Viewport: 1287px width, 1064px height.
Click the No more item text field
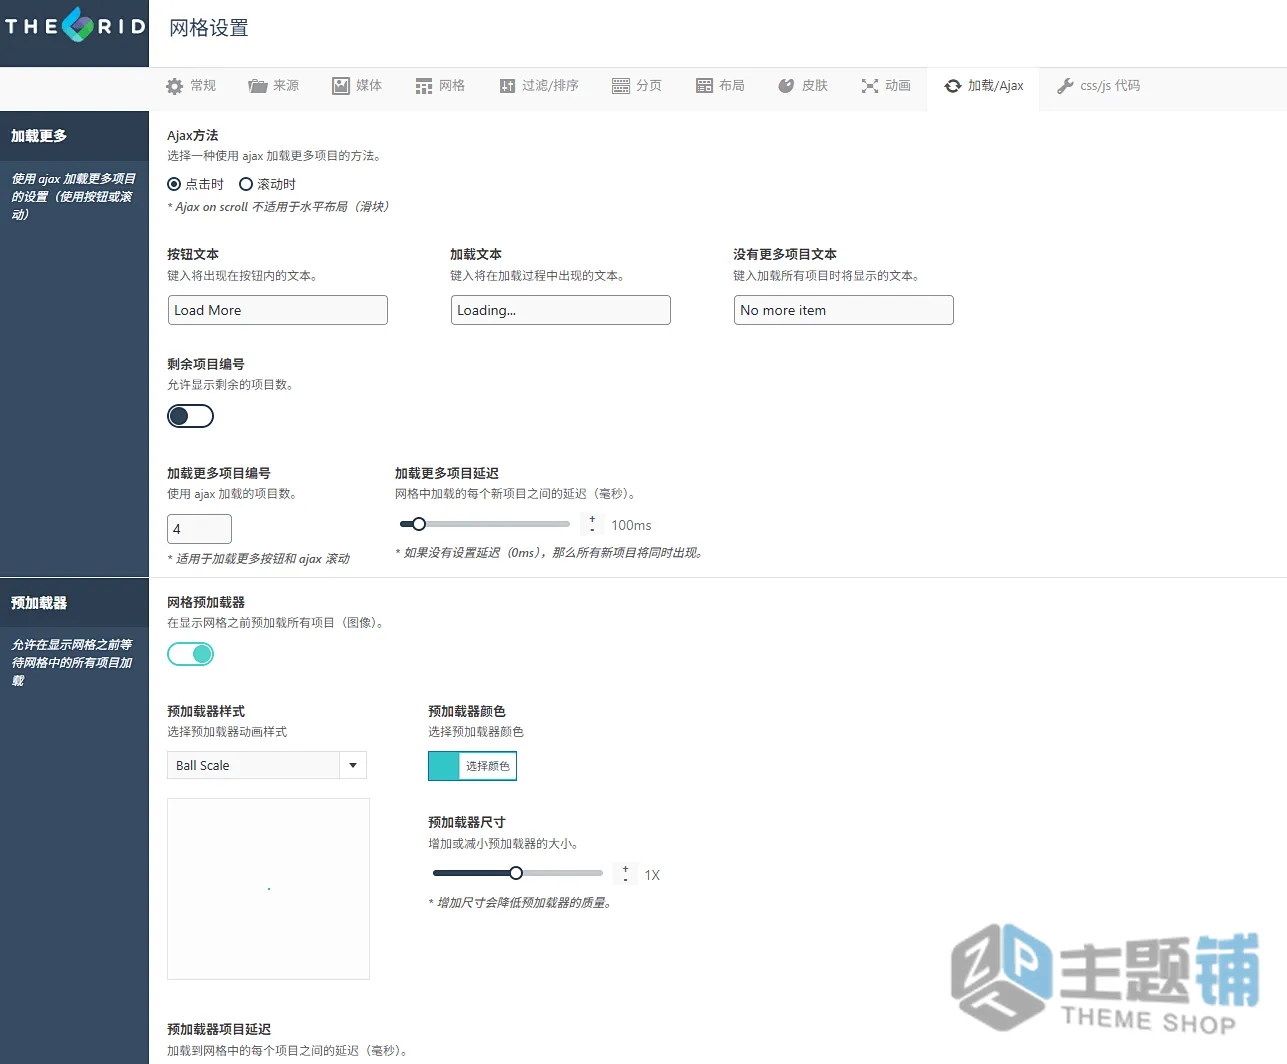click(x=844, y=310)
